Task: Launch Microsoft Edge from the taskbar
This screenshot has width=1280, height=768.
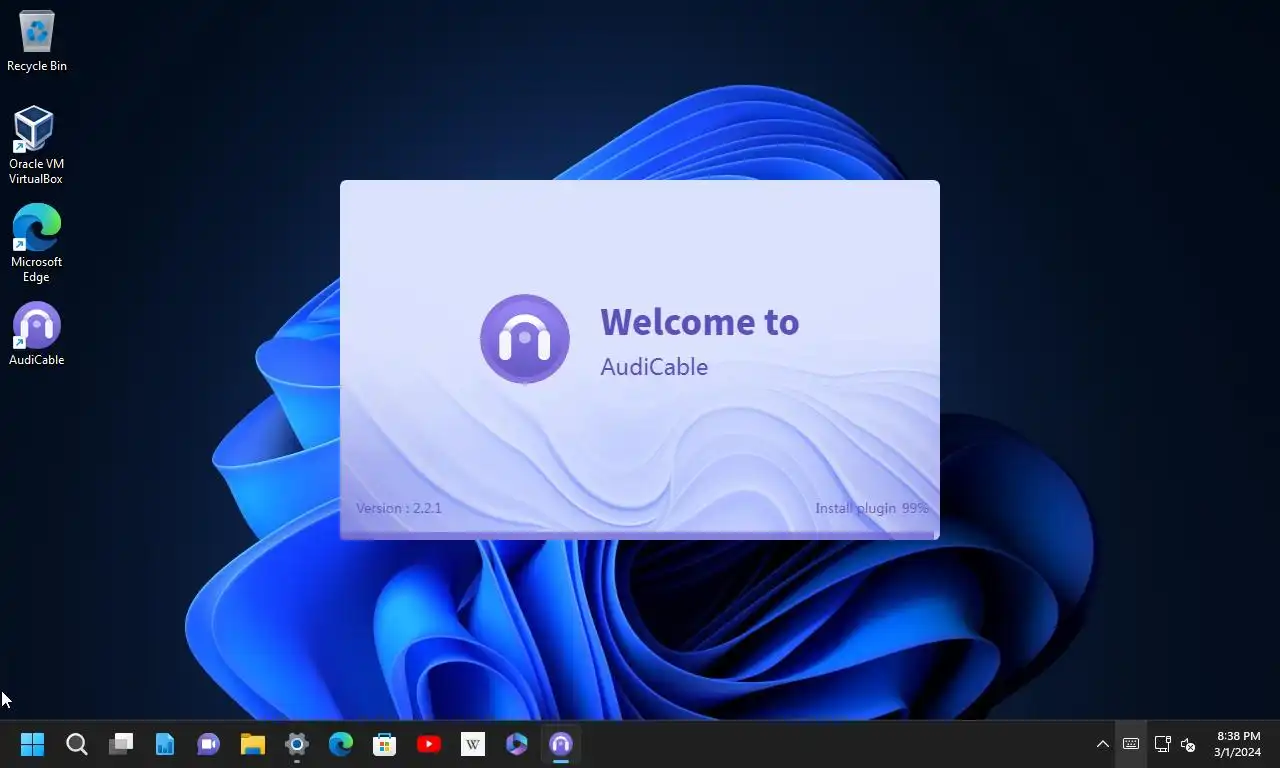Action: 341,744
